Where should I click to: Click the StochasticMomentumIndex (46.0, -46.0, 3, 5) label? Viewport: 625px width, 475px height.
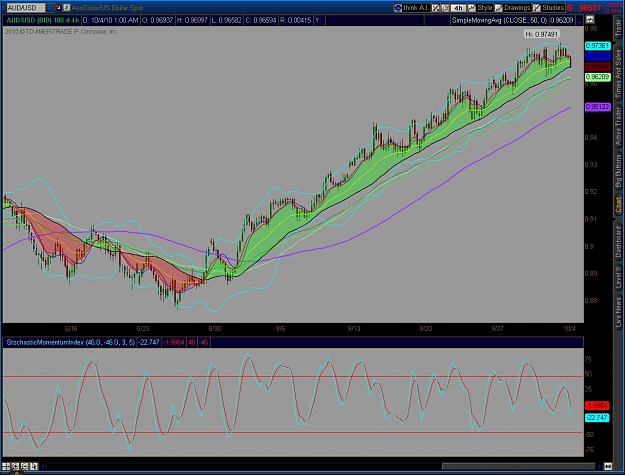point(71,342)
